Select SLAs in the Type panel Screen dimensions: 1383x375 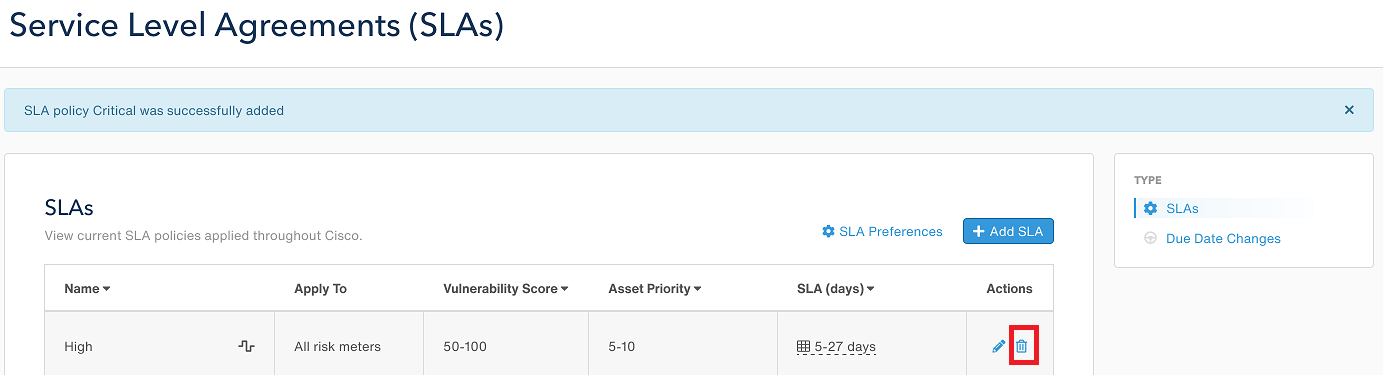click(1182, 208)
